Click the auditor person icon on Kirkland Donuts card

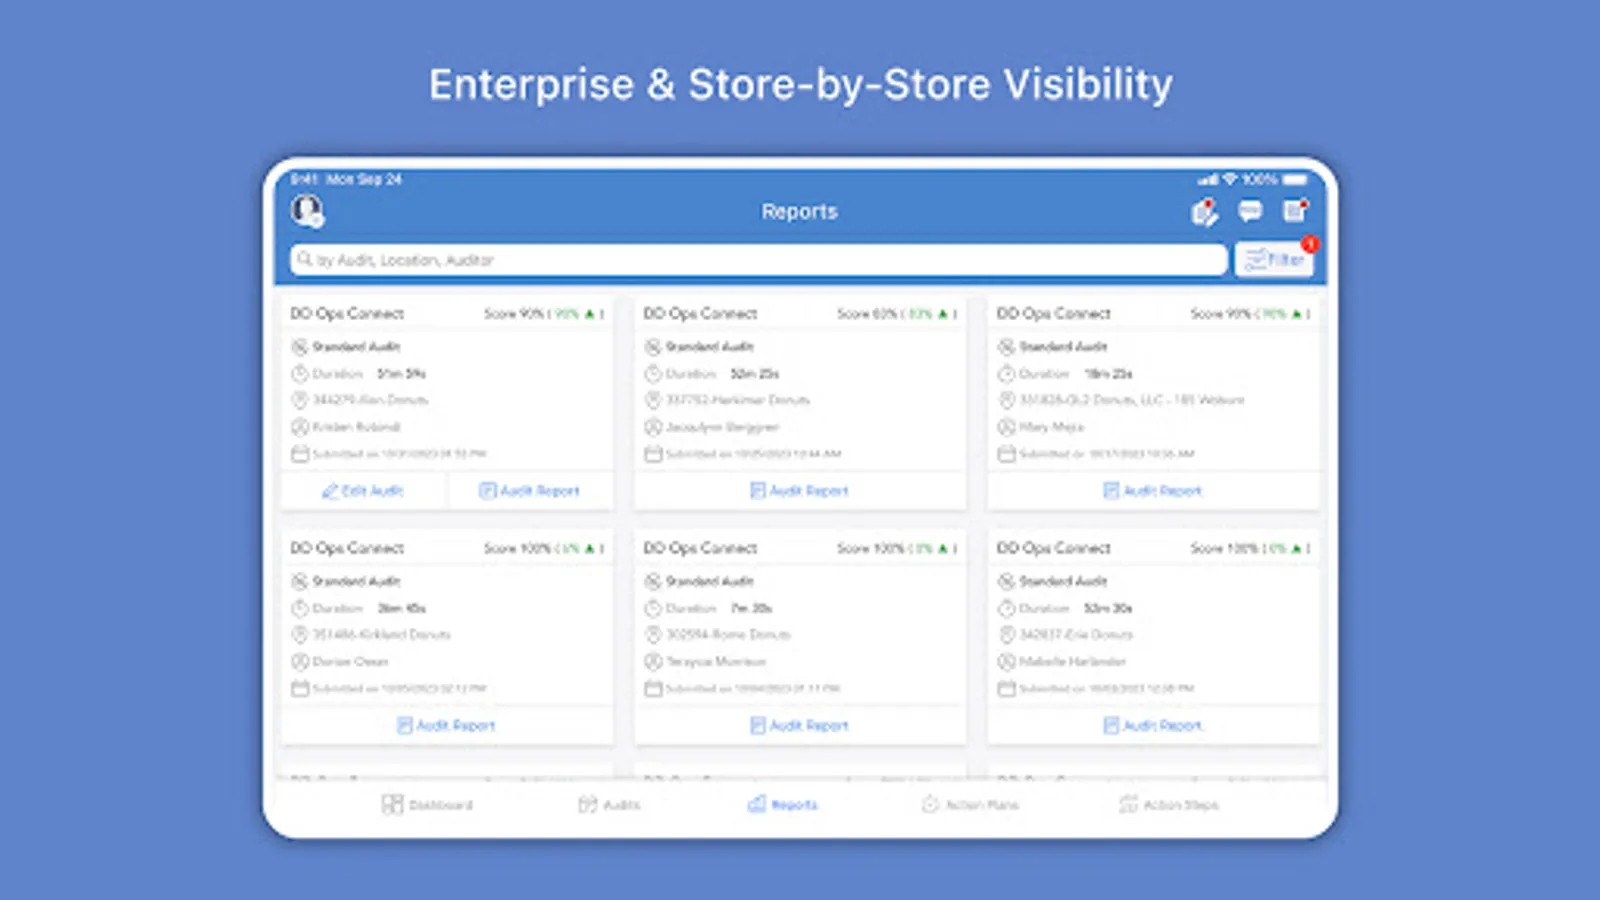299,661
